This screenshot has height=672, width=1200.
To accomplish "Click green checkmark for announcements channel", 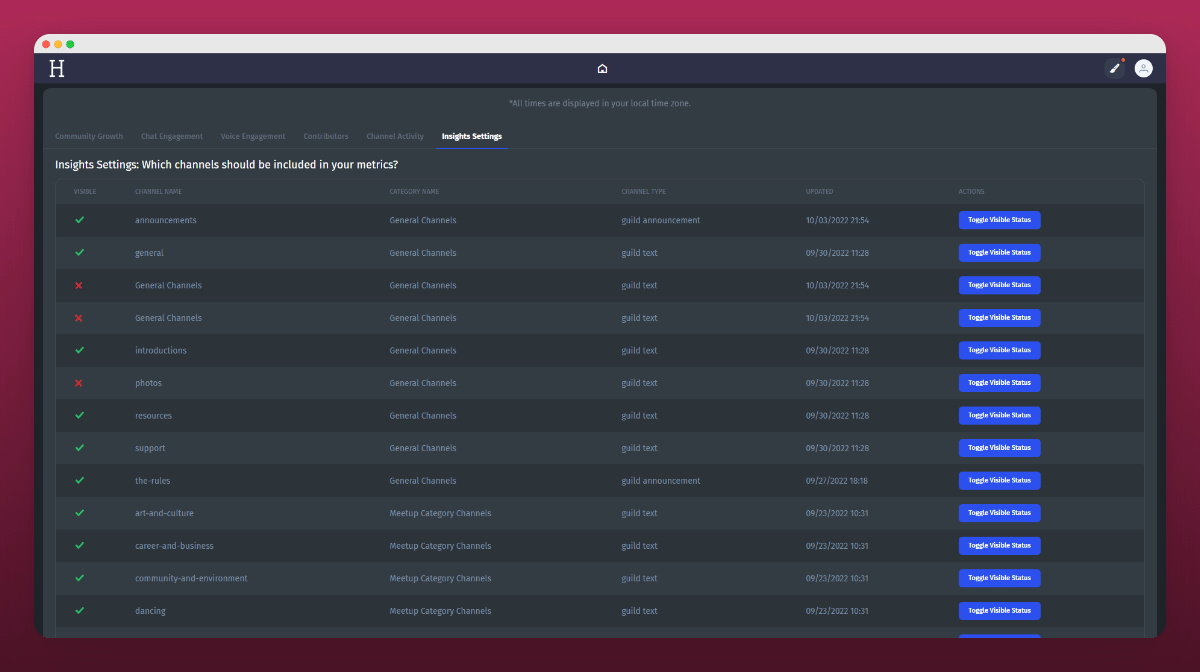I will click(80, 220).
